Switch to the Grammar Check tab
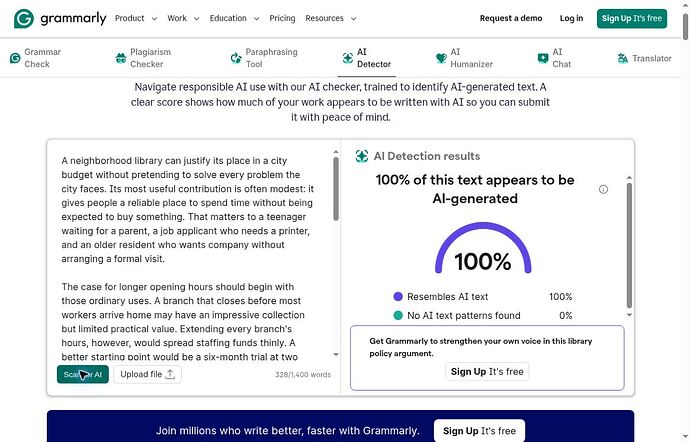The height and width of the screenshot is (442, 690). coord(35,58)
